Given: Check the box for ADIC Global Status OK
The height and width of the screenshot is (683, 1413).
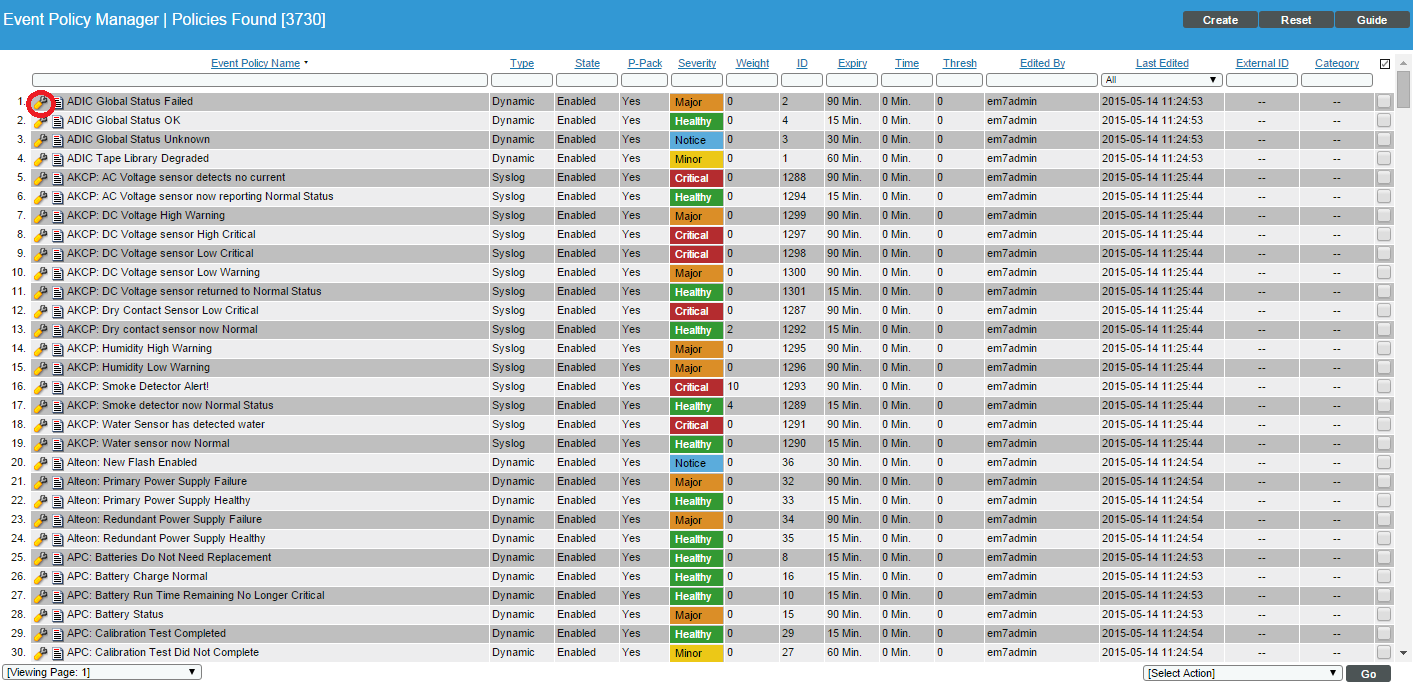Looking at the screenshot, I should [1383, 121].
